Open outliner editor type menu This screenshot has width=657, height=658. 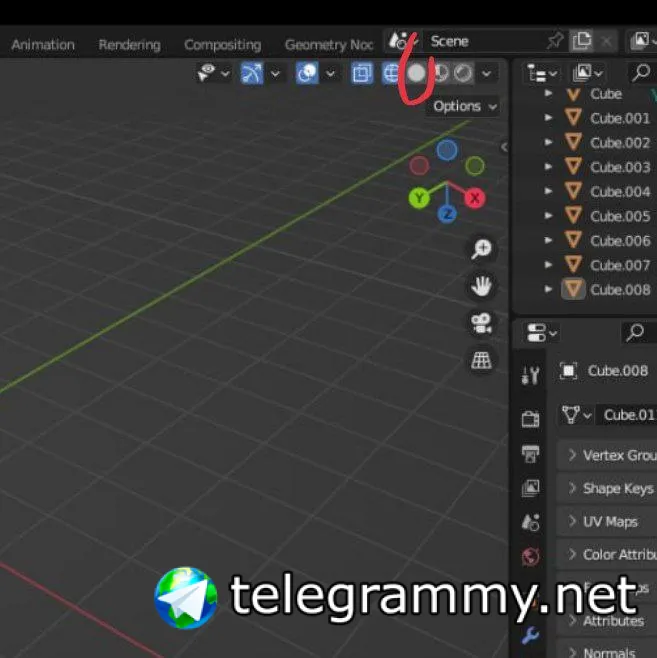coord(542,74)
